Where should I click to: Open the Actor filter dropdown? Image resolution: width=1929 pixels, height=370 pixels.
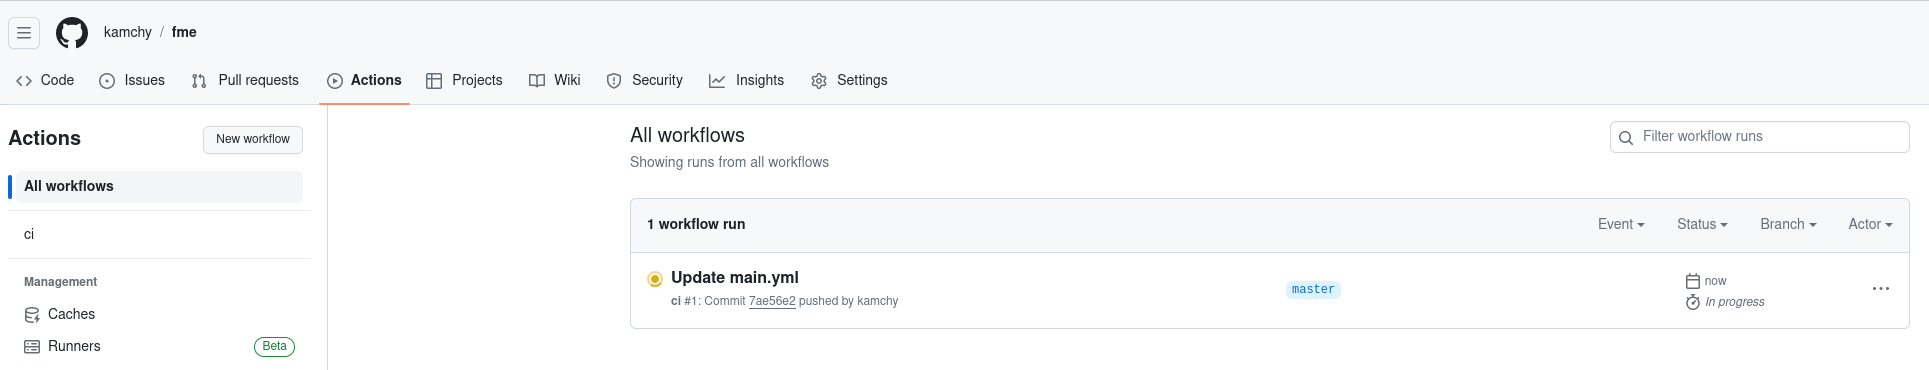pos(1870,225)
